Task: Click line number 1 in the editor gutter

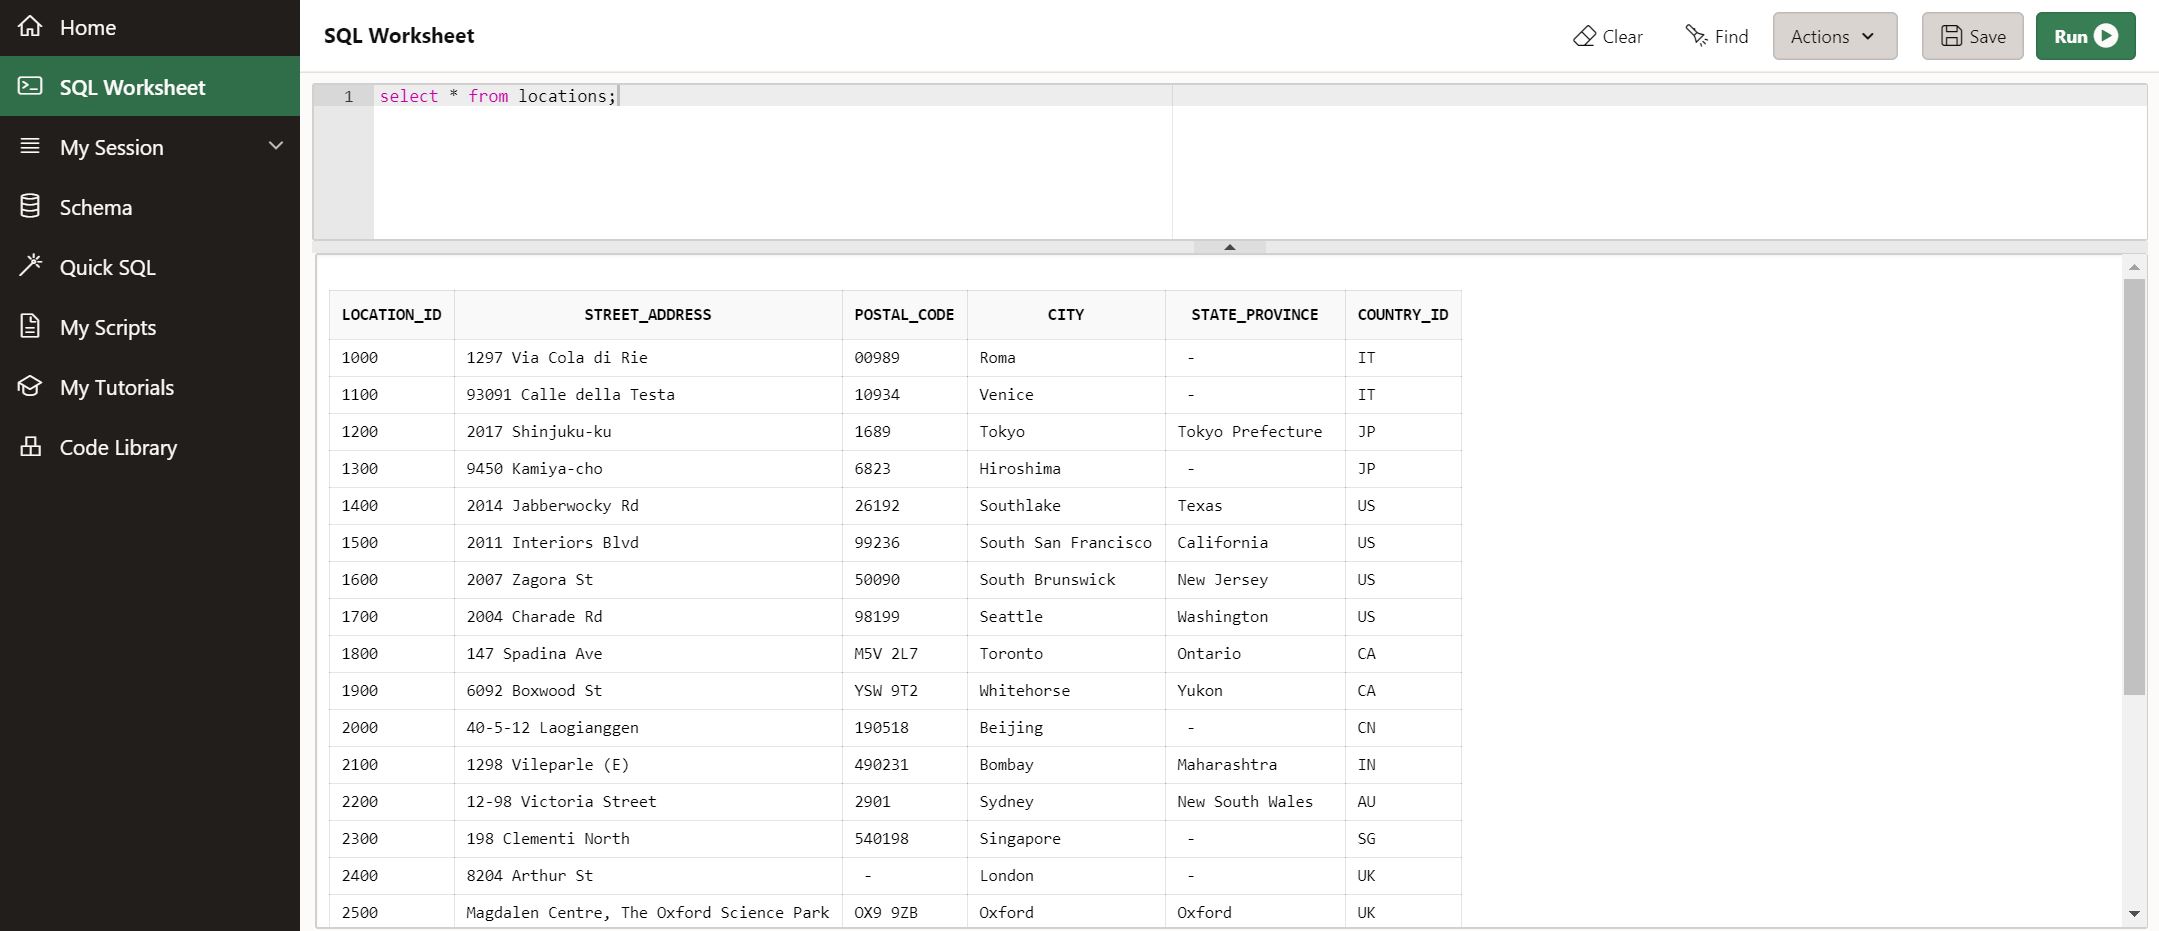Action: (x=348, y=96)
